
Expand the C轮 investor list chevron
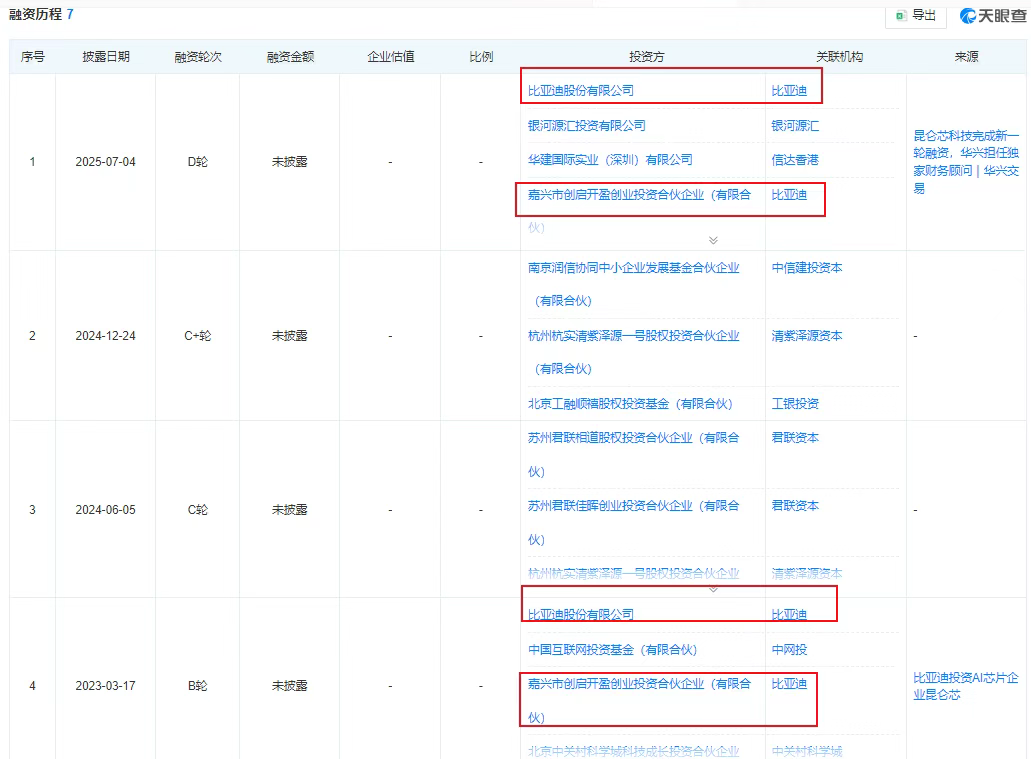point(713,589)
